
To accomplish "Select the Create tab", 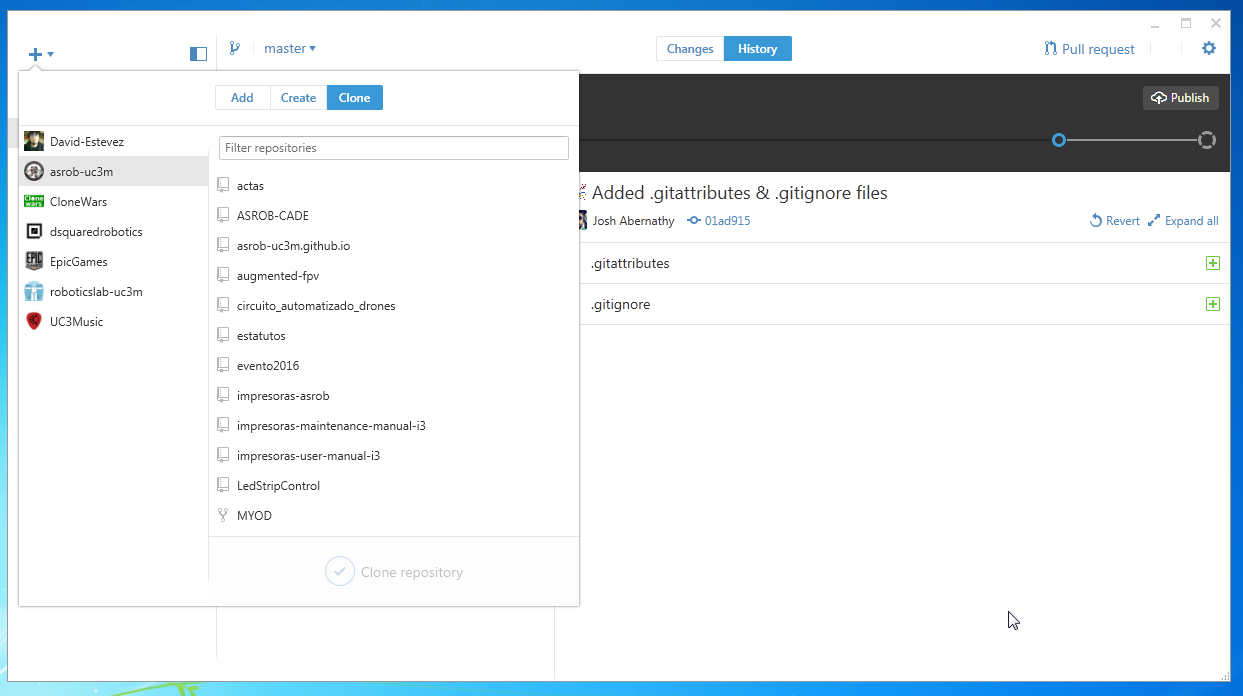I will 298,97.
